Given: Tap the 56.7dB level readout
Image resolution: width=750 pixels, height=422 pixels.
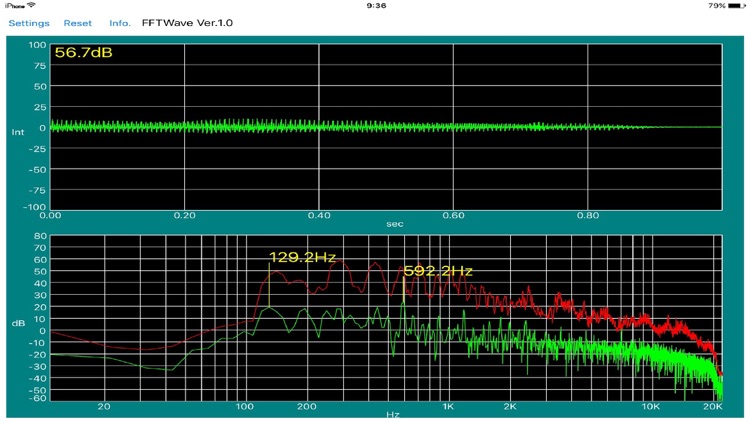Looking at the screenshot, I should [x=84, y=52].
